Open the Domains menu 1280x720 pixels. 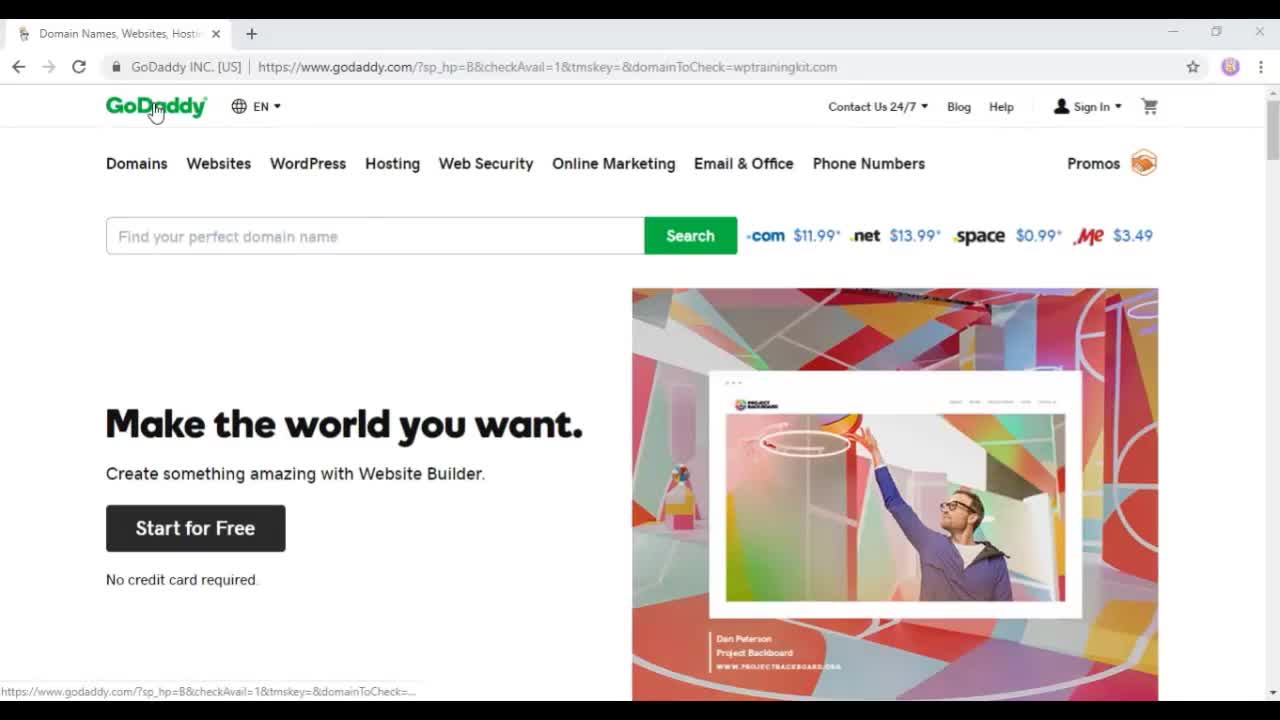click(x=137, y=163)
